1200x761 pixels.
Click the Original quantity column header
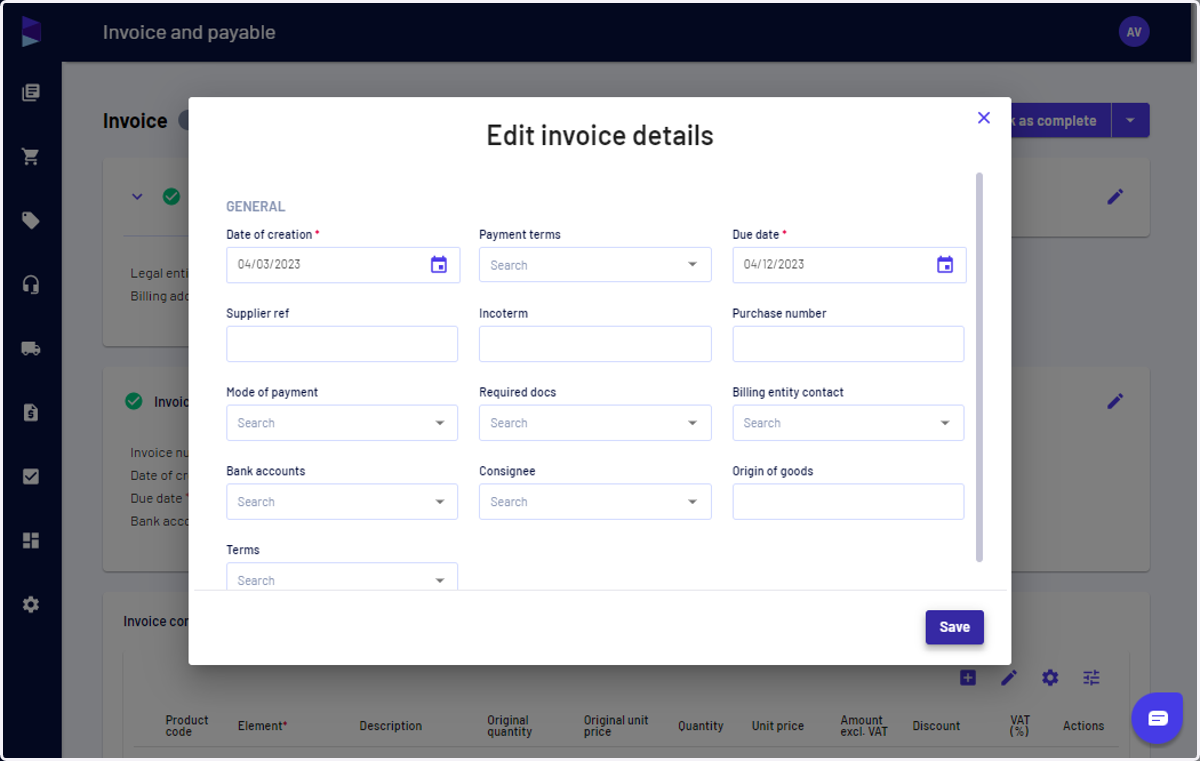point(509,726)
